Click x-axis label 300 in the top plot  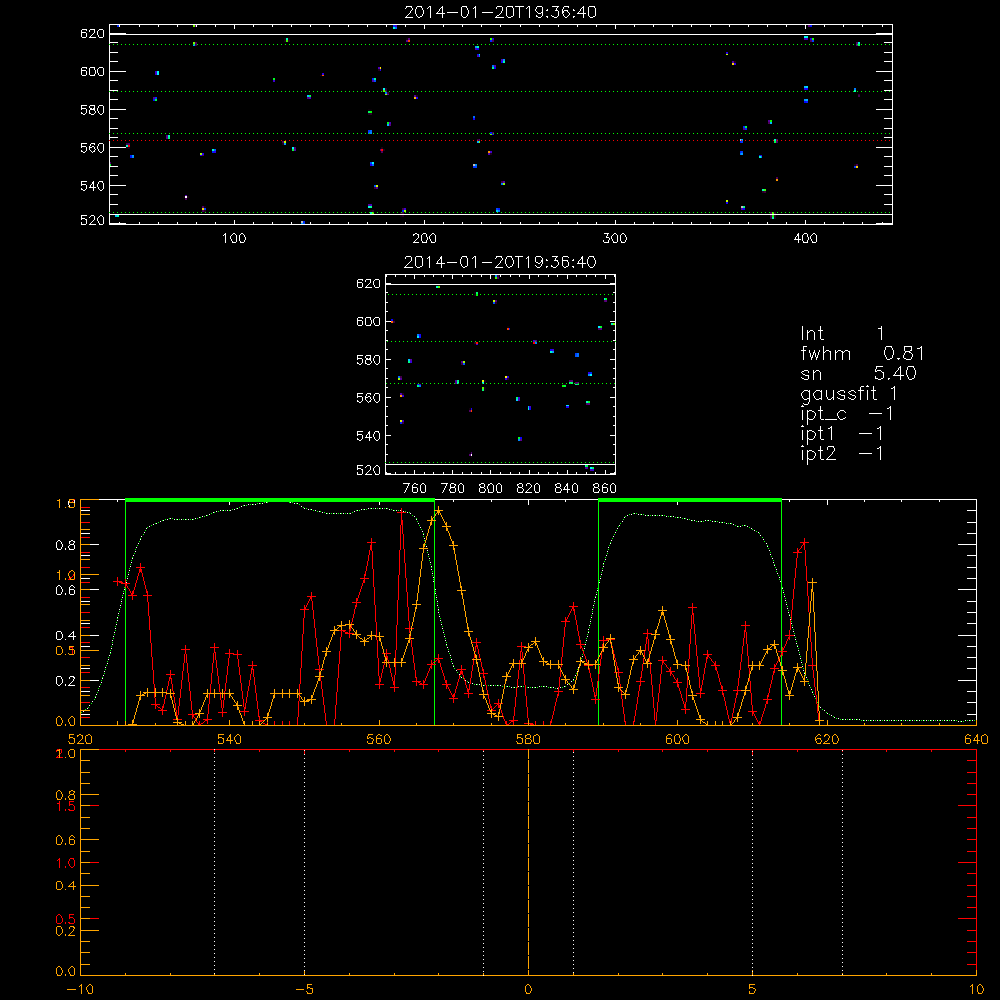pyautogui.click(x=615, y=239)
